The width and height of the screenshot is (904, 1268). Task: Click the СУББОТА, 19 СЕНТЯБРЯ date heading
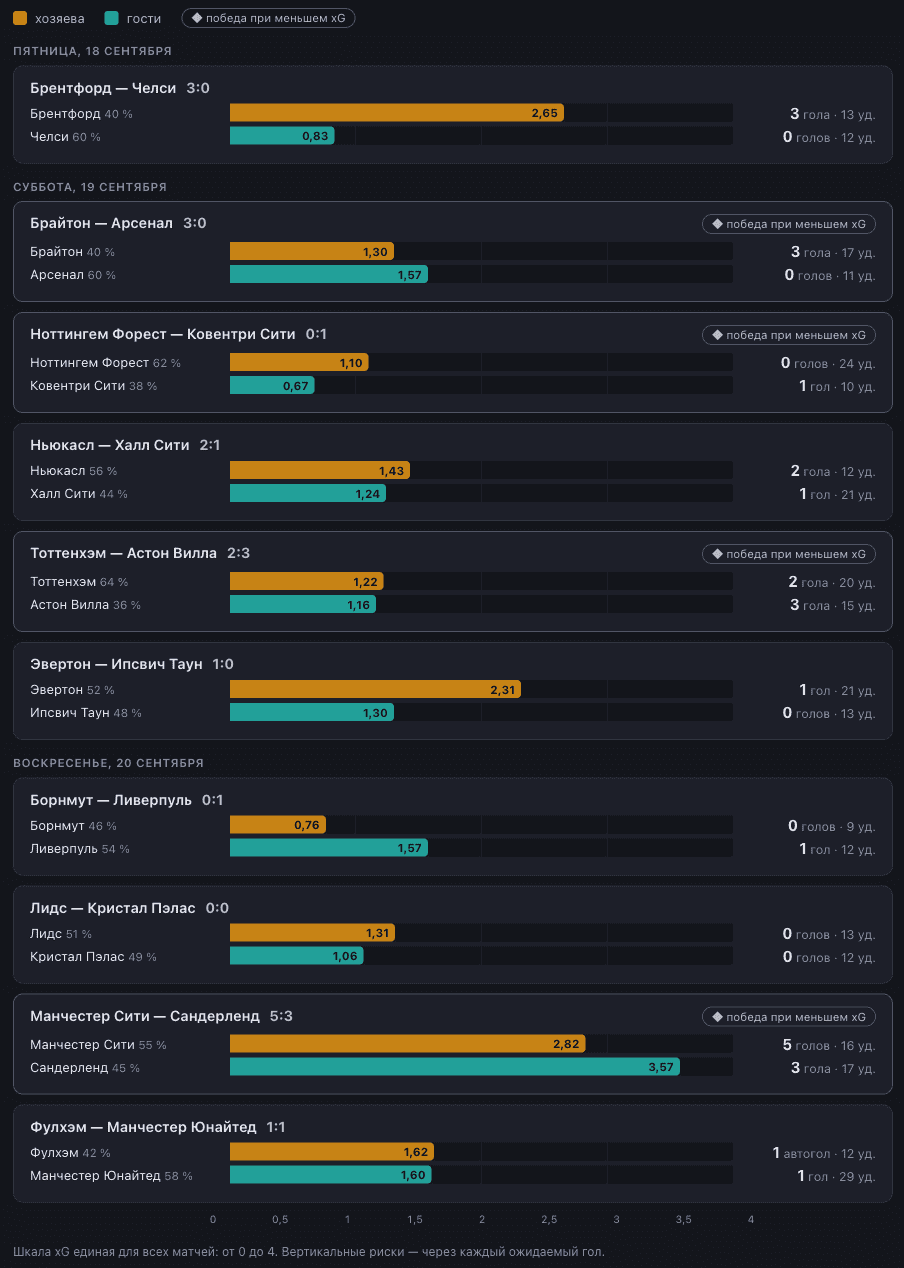(x=90, y=187)
